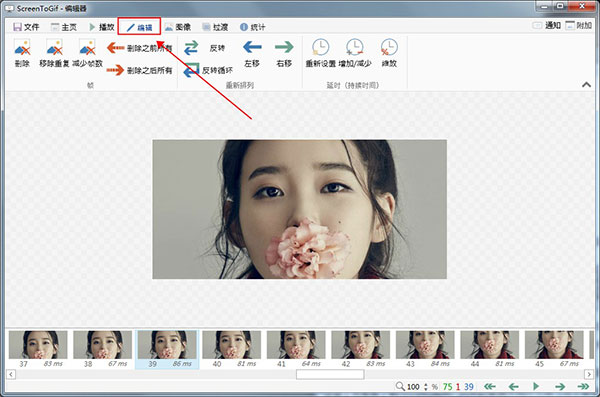Go to the previous frame
The image size is (600, 397).
click(x=514, y=387)
